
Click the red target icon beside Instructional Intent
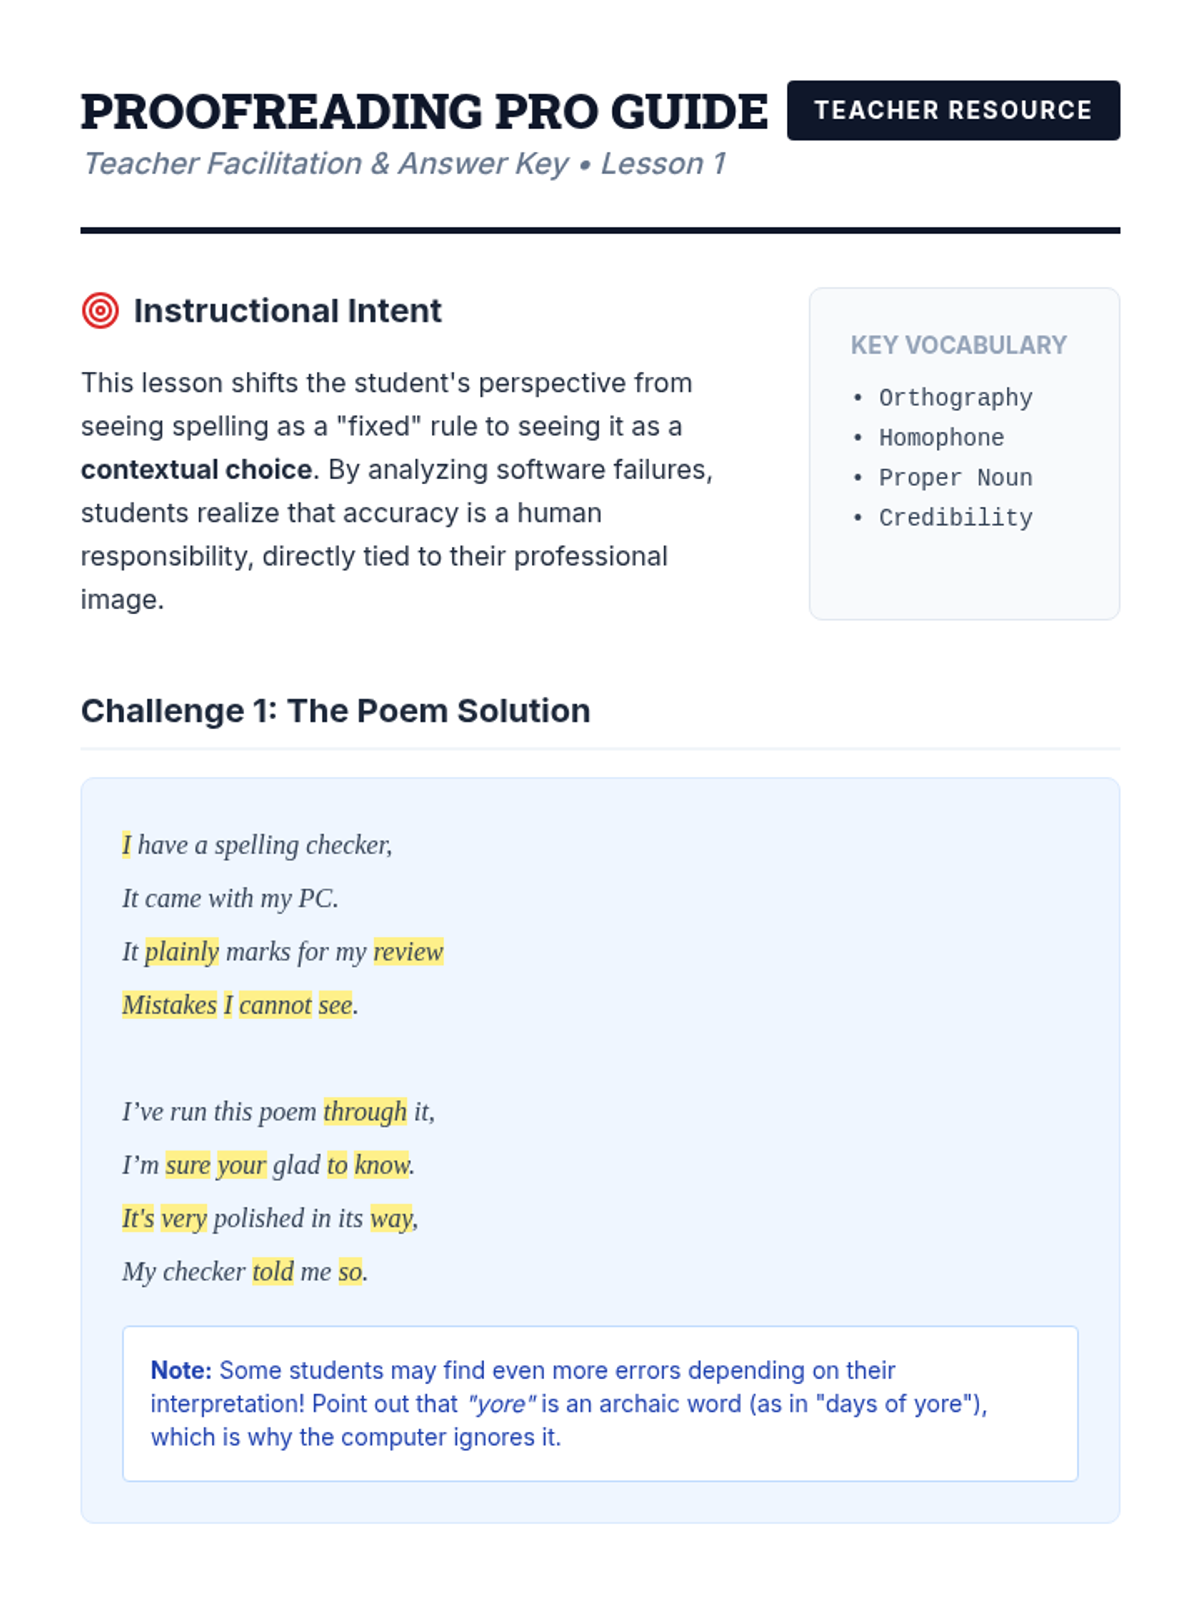(100, 311)
